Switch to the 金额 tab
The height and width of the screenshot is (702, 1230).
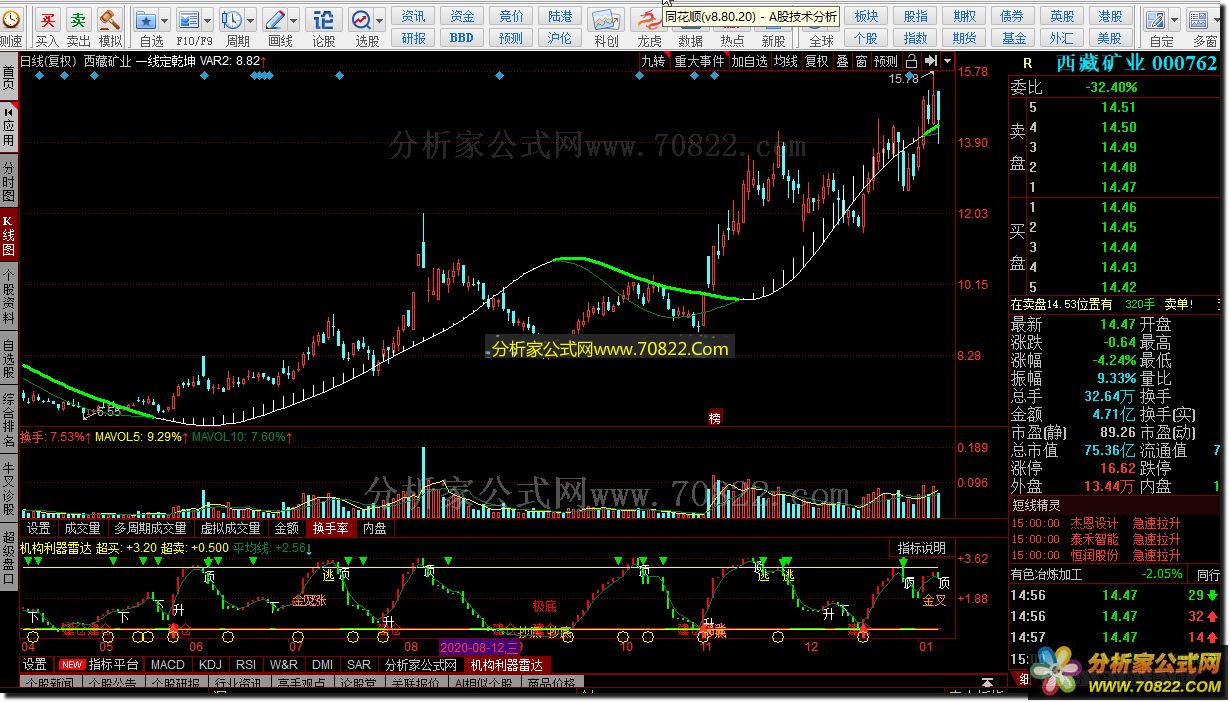pyautogui.click(x=286, y=528)
